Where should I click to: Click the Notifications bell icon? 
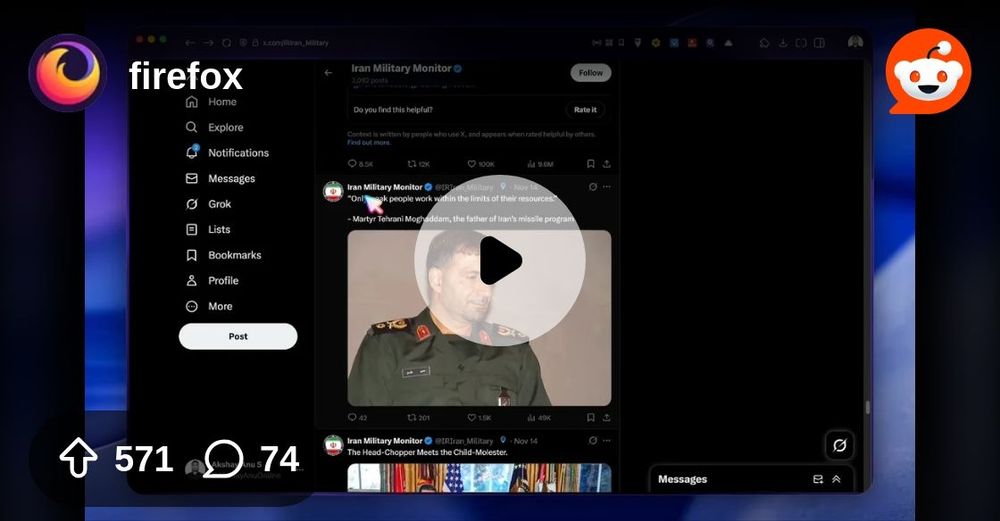192,152
